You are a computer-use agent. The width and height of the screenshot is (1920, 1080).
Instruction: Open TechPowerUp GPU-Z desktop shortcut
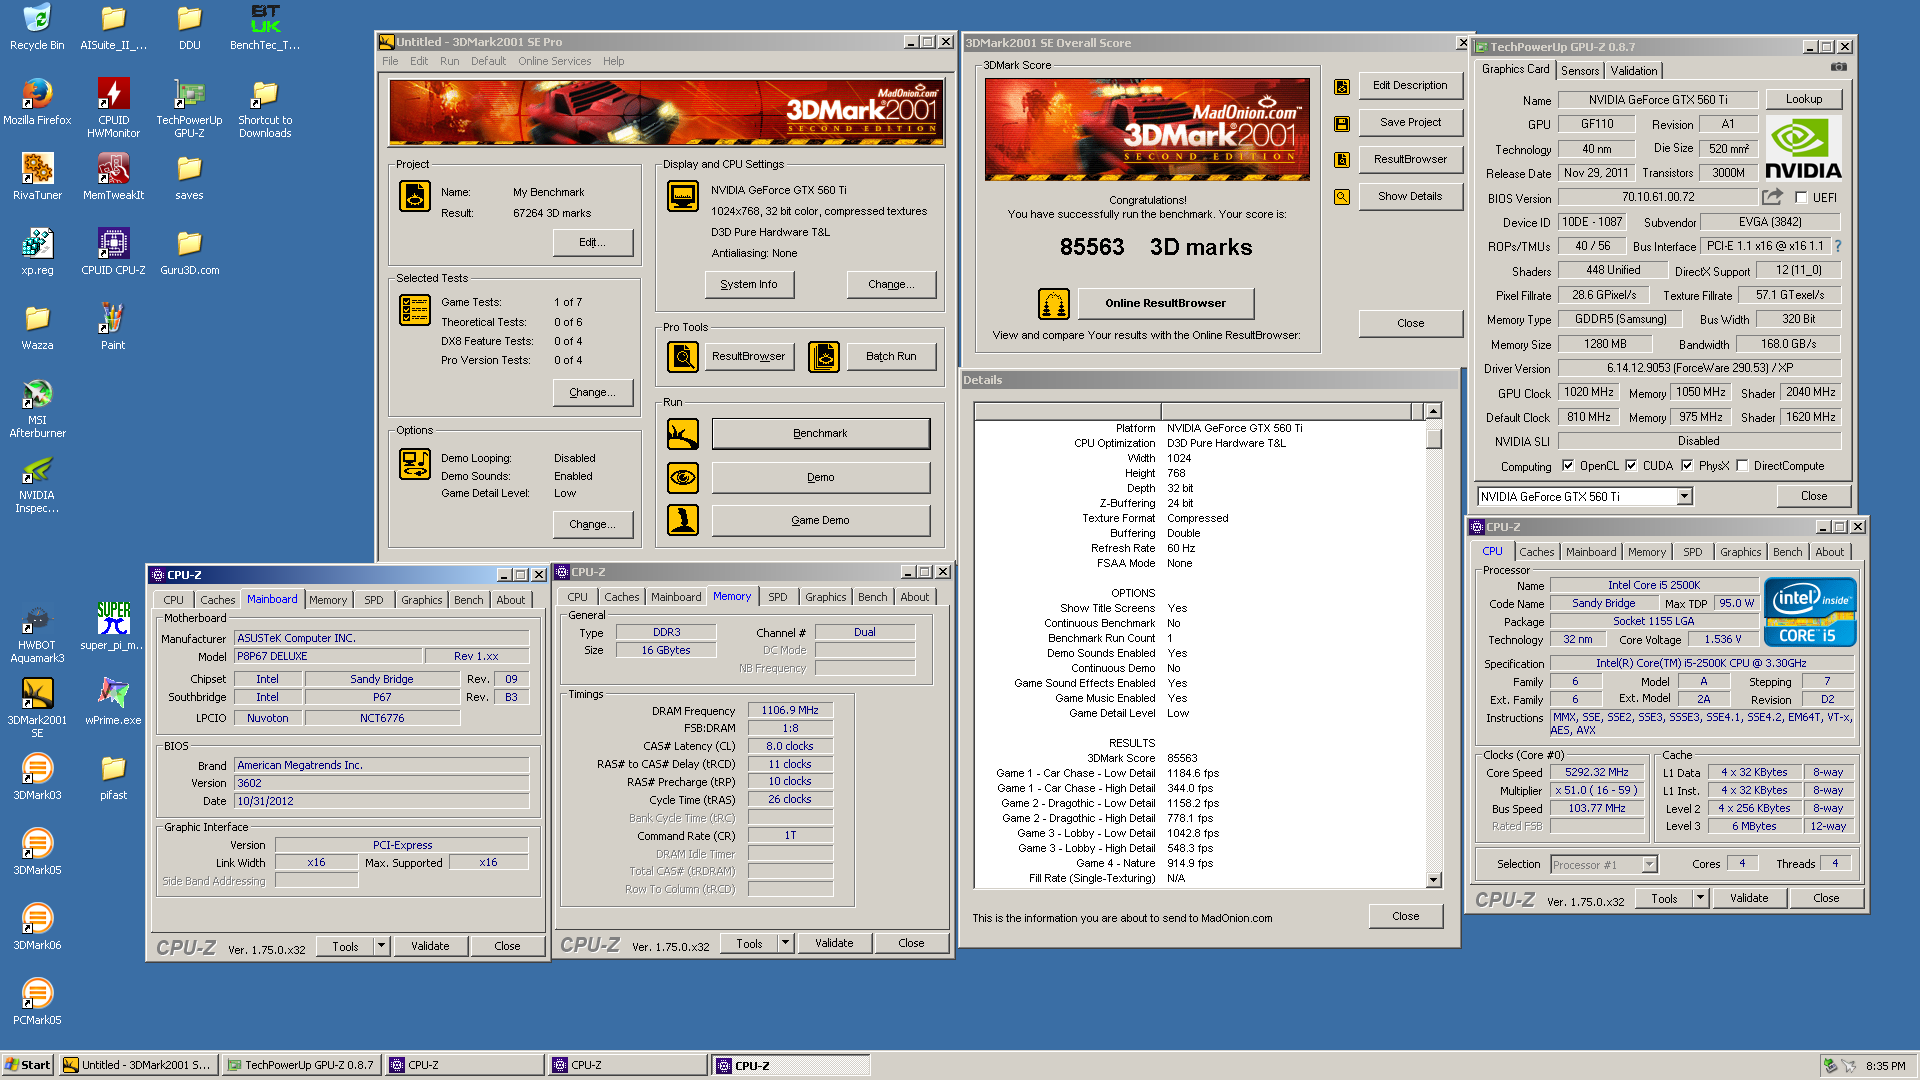coord(189,108)
